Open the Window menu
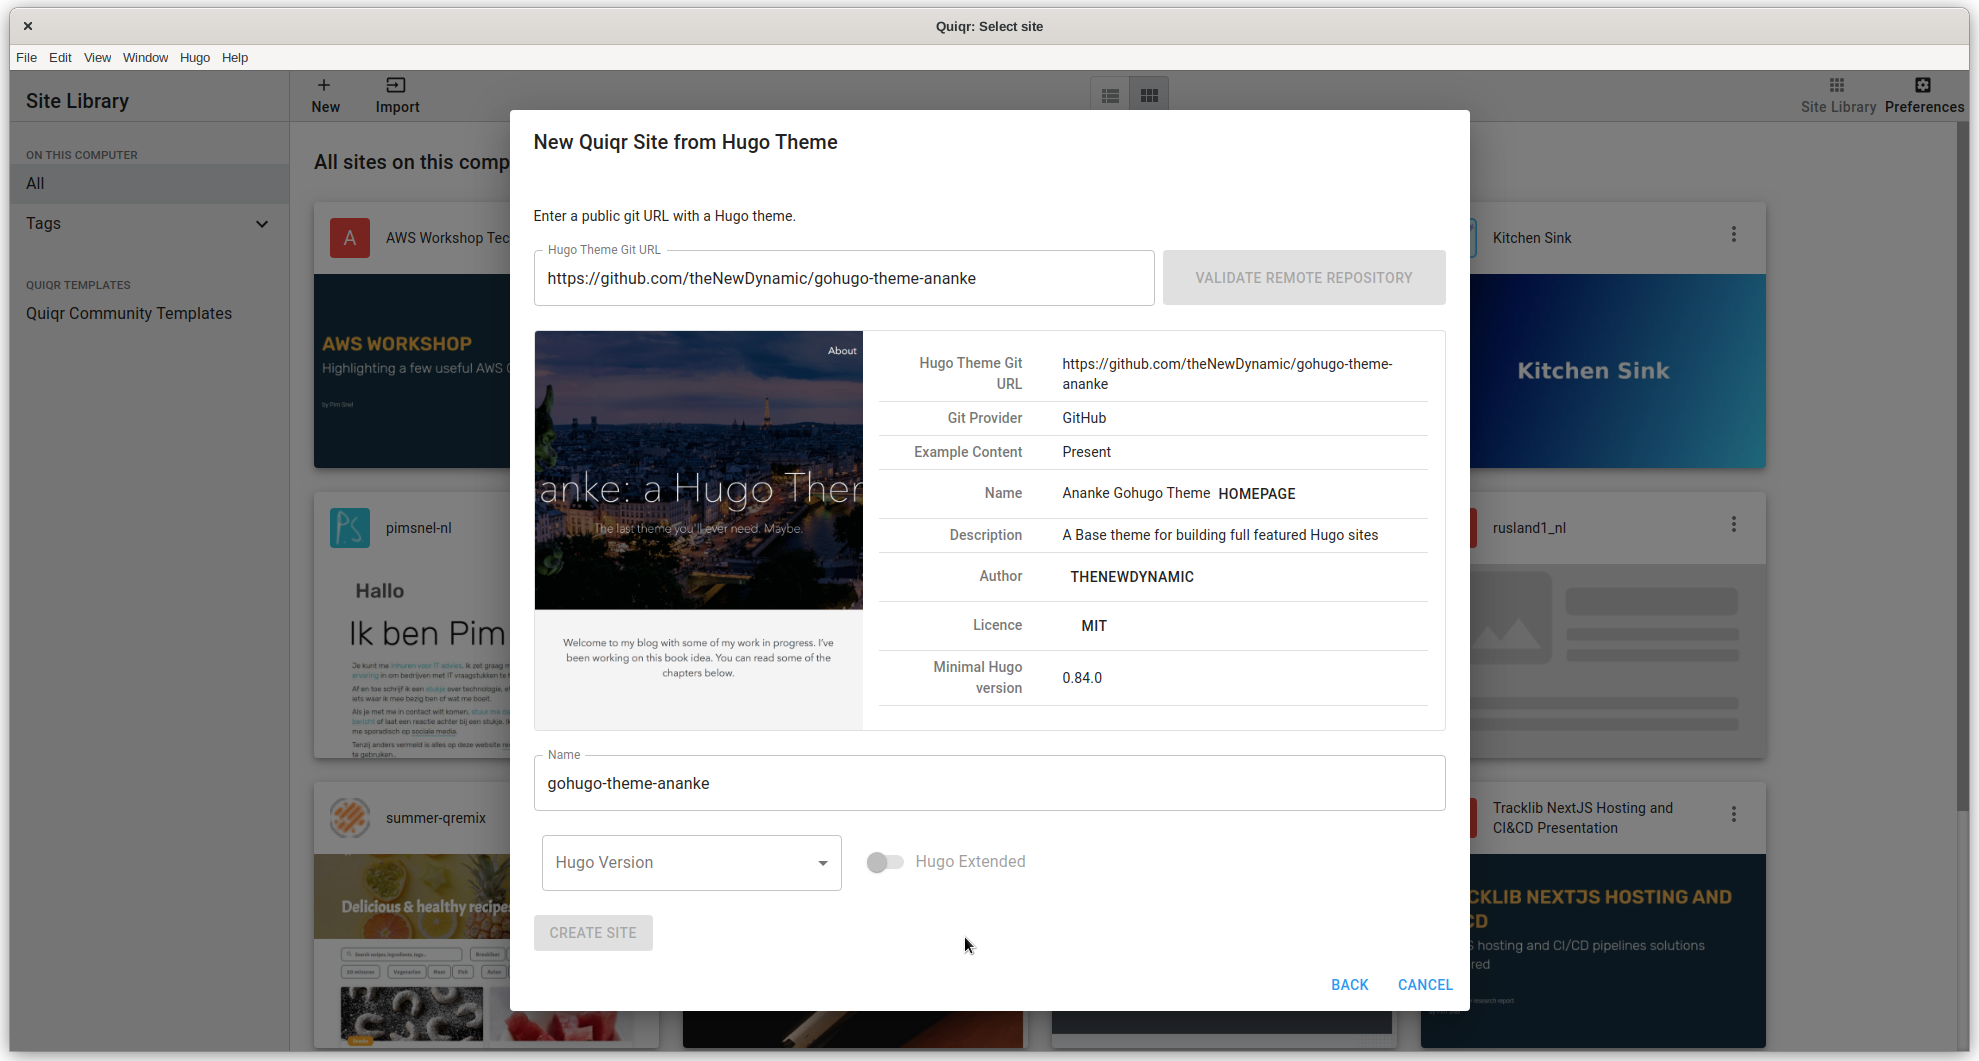 click(145, 58)
